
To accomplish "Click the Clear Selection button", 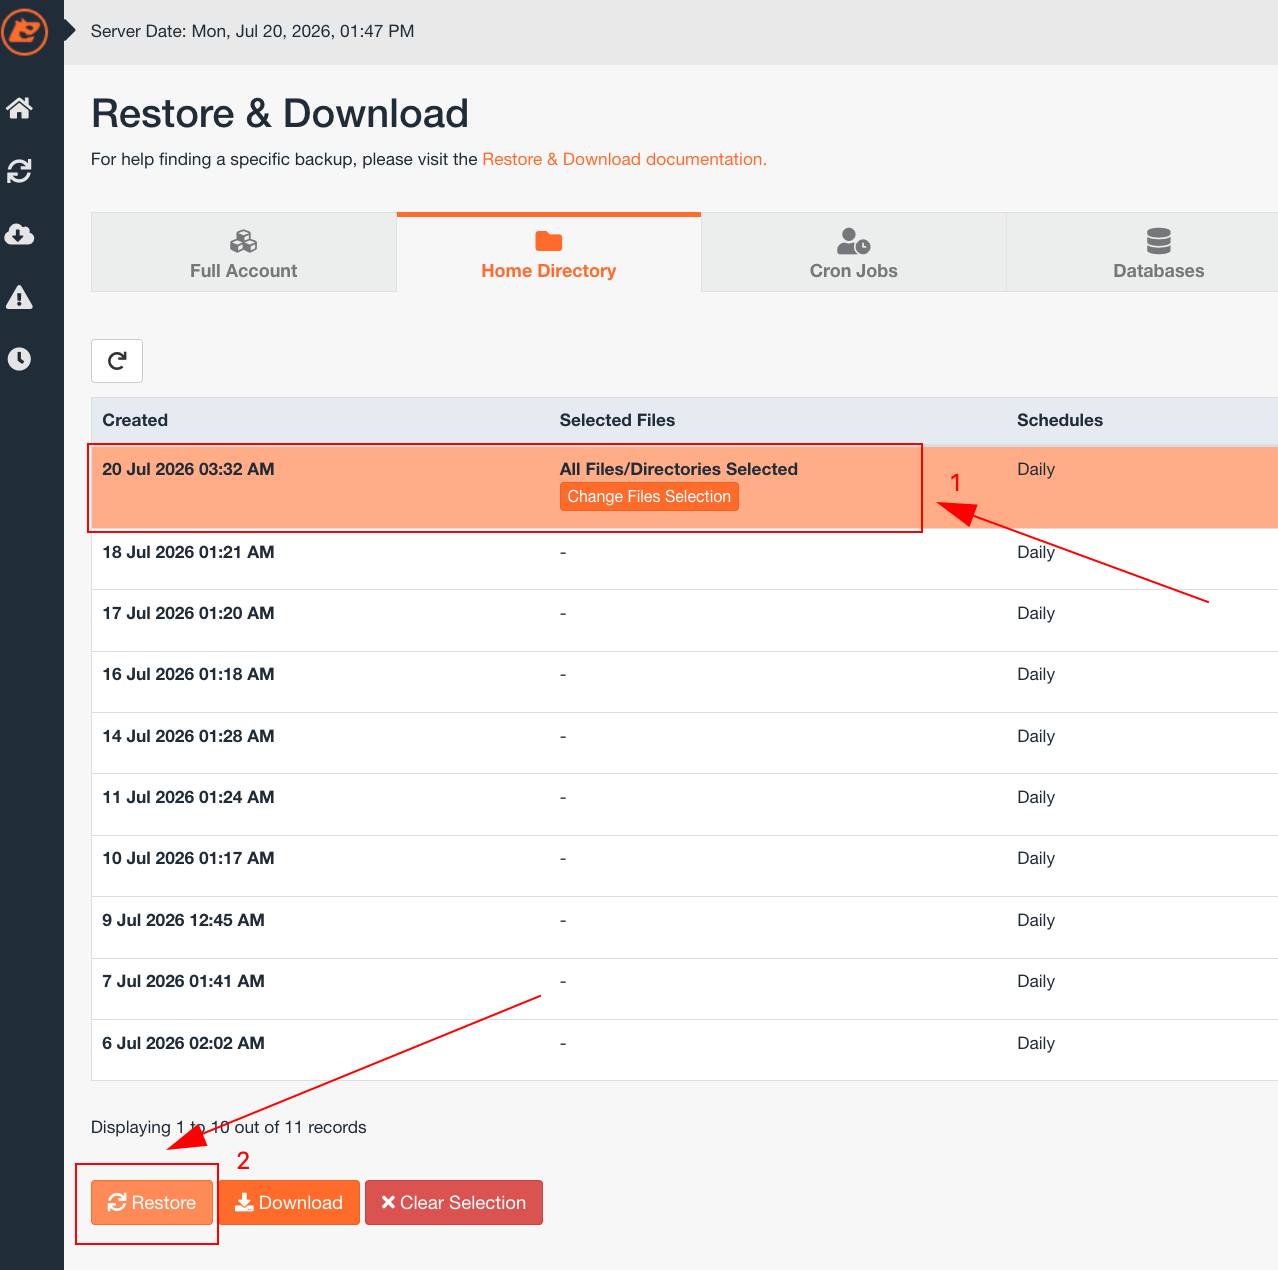I will click(454, 1202).
